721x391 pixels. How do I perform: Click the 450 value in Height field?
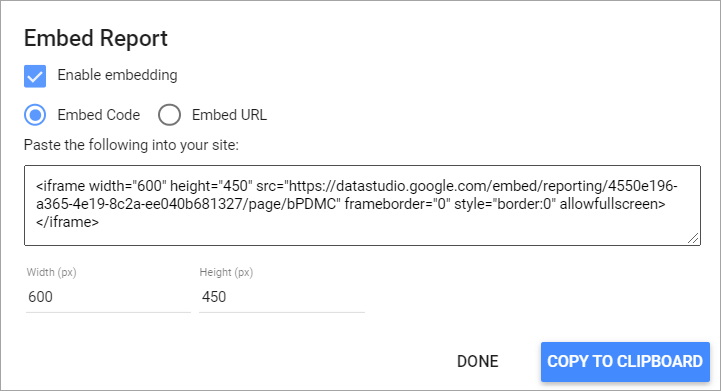point(214,297)
